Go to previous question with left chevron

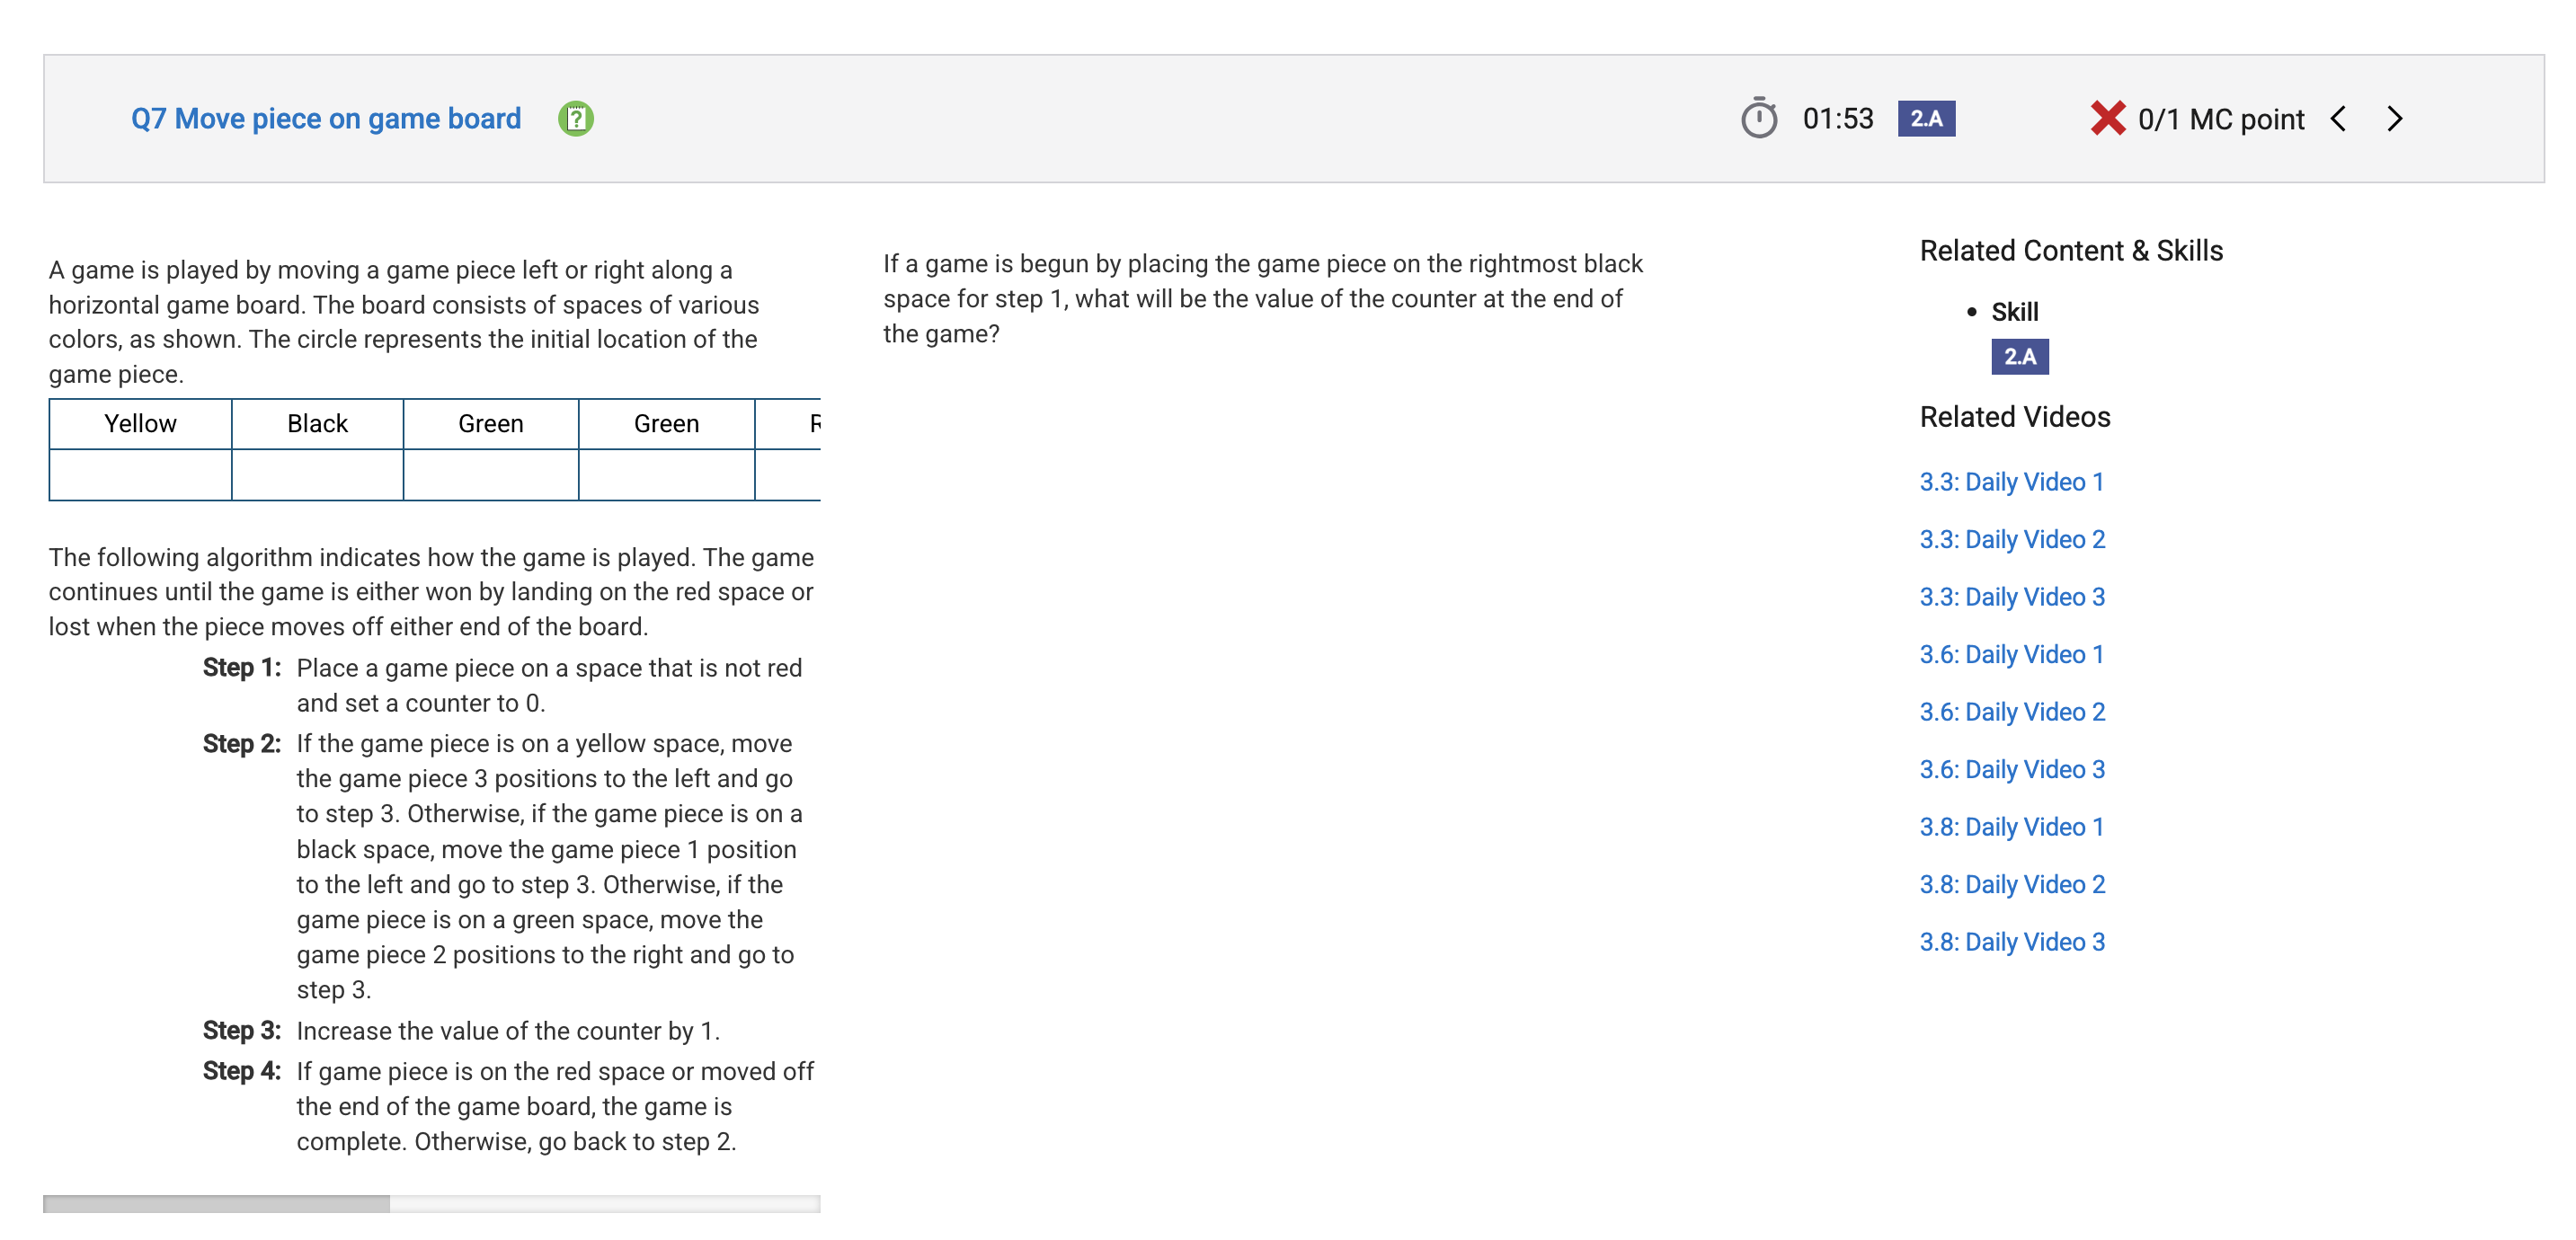(x=2337, y=119)
